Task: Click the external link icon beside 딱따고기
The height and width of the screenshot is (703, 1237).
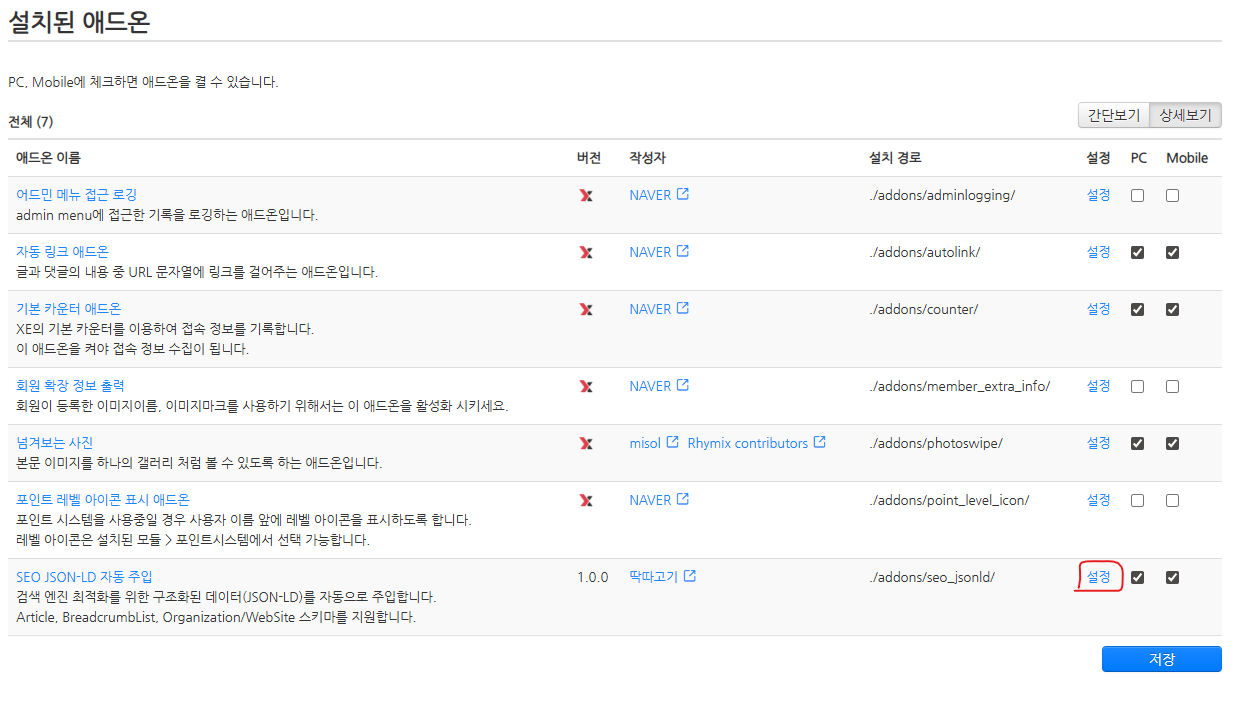Action: click(x=690, y=576)
